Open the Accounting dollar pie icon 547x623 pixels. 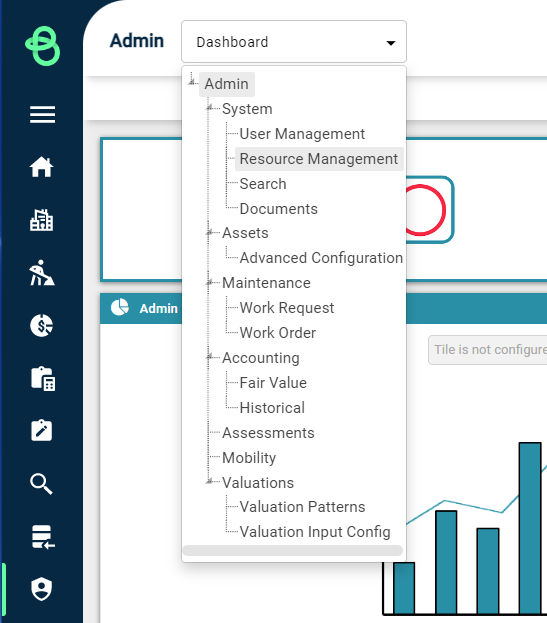(x=42, y=325)
